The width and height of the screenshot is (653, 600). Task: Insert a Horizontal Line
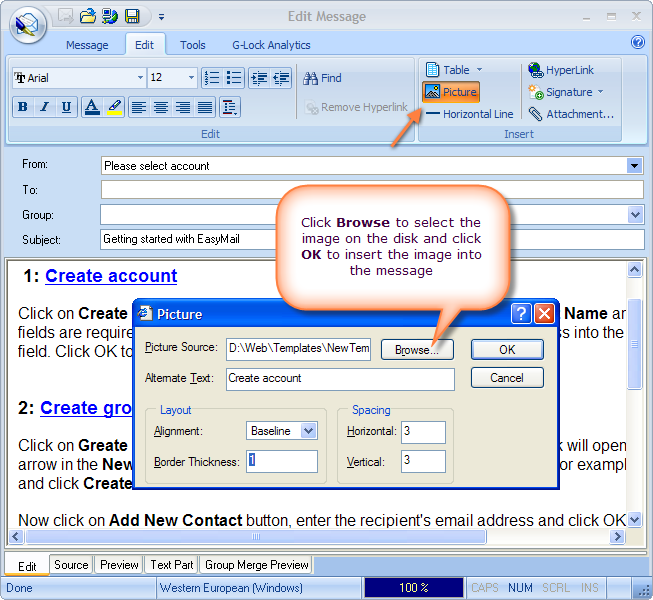[469, 114]
